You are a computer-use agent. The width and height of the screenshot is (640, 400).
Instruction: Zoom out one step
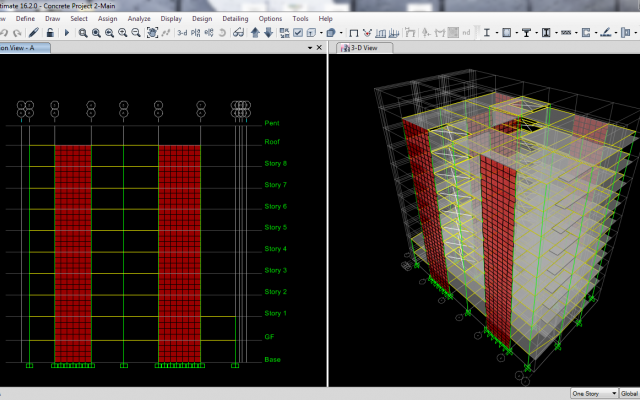point(136,33)
